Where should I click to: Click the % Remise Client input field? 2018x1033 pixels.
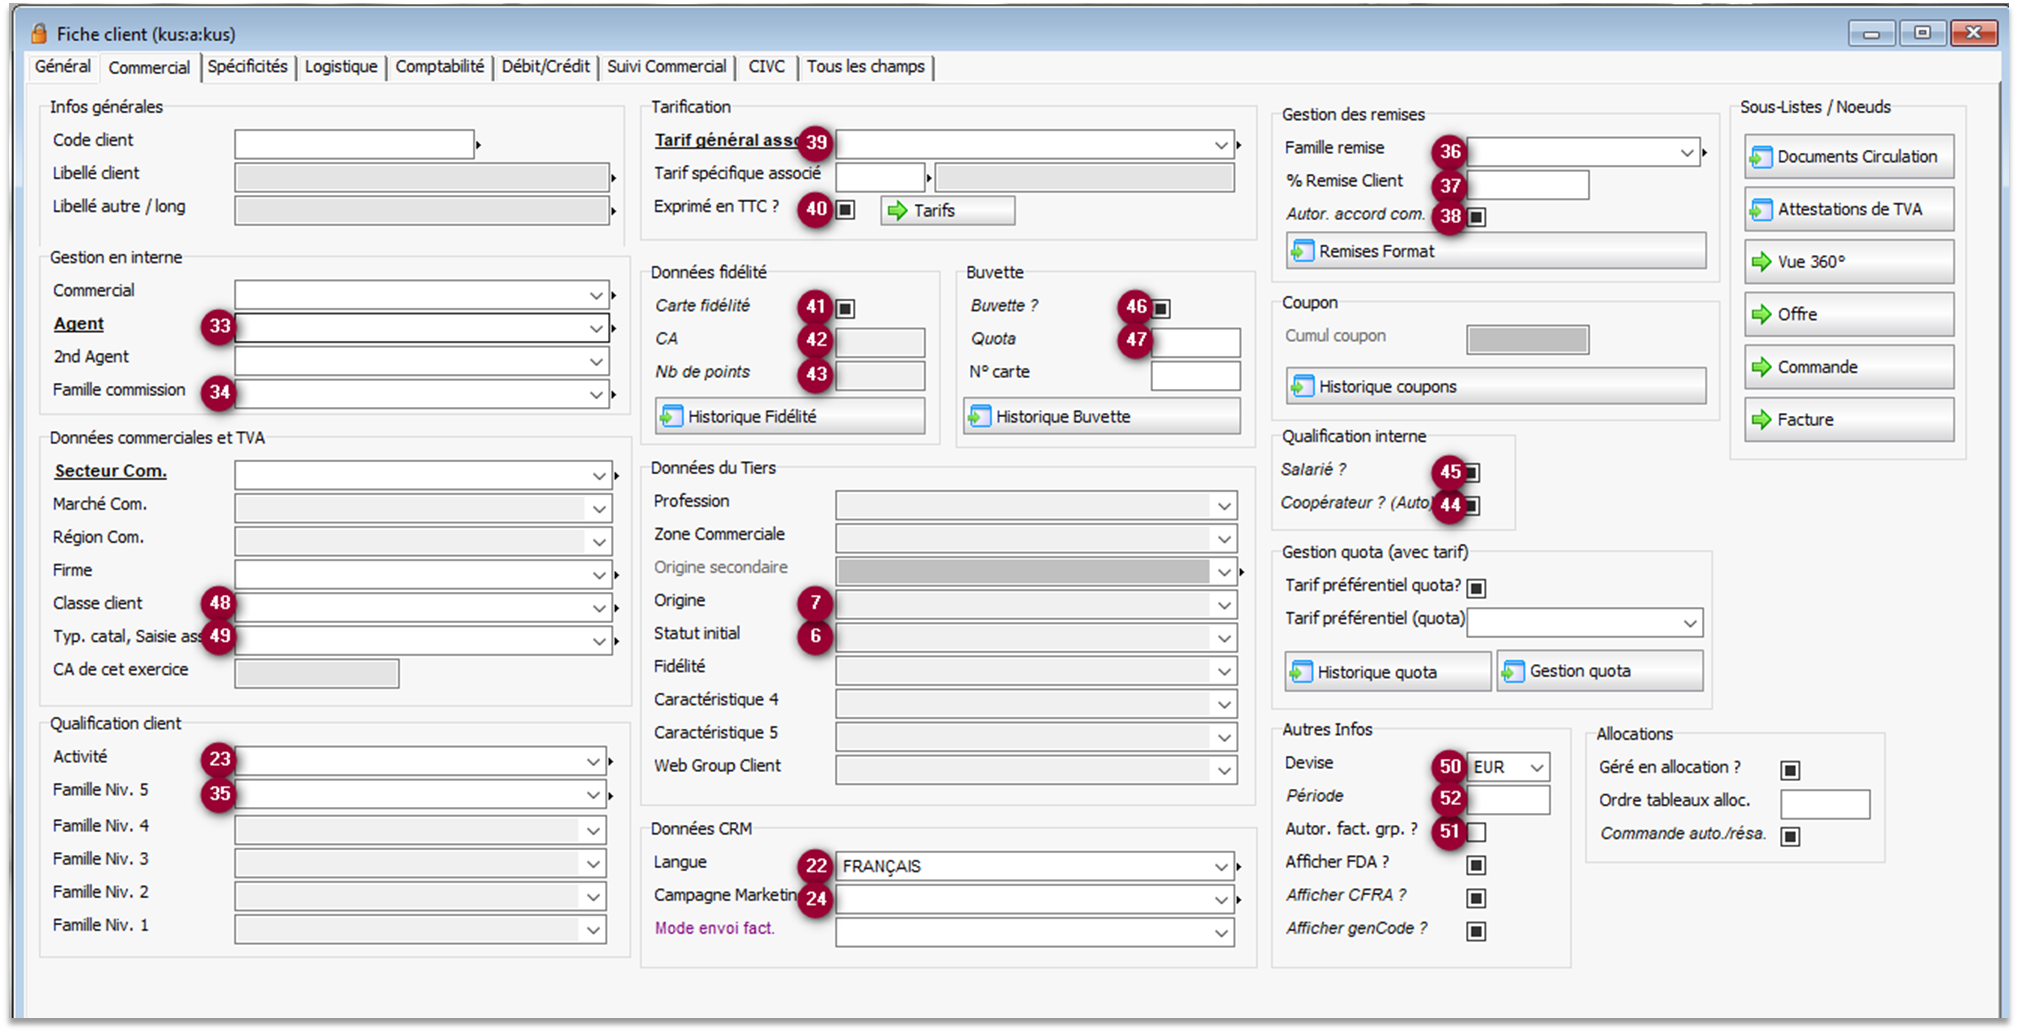coord(1527,185)
